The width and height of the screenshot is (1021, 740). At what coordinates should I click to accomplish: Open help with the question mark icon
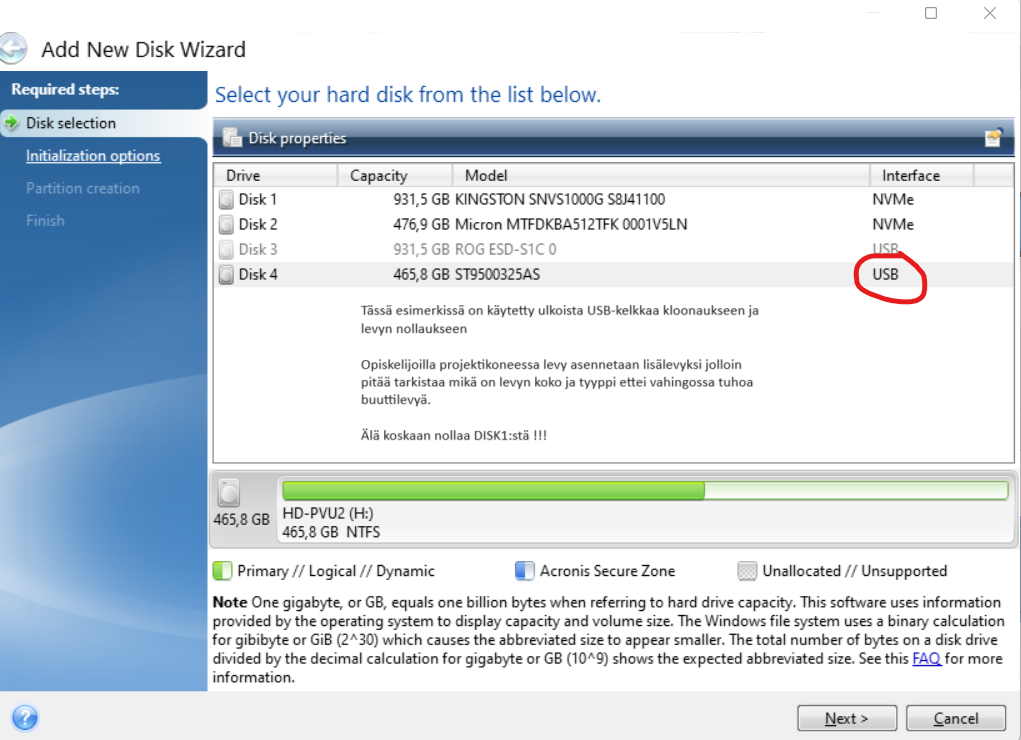25,718
